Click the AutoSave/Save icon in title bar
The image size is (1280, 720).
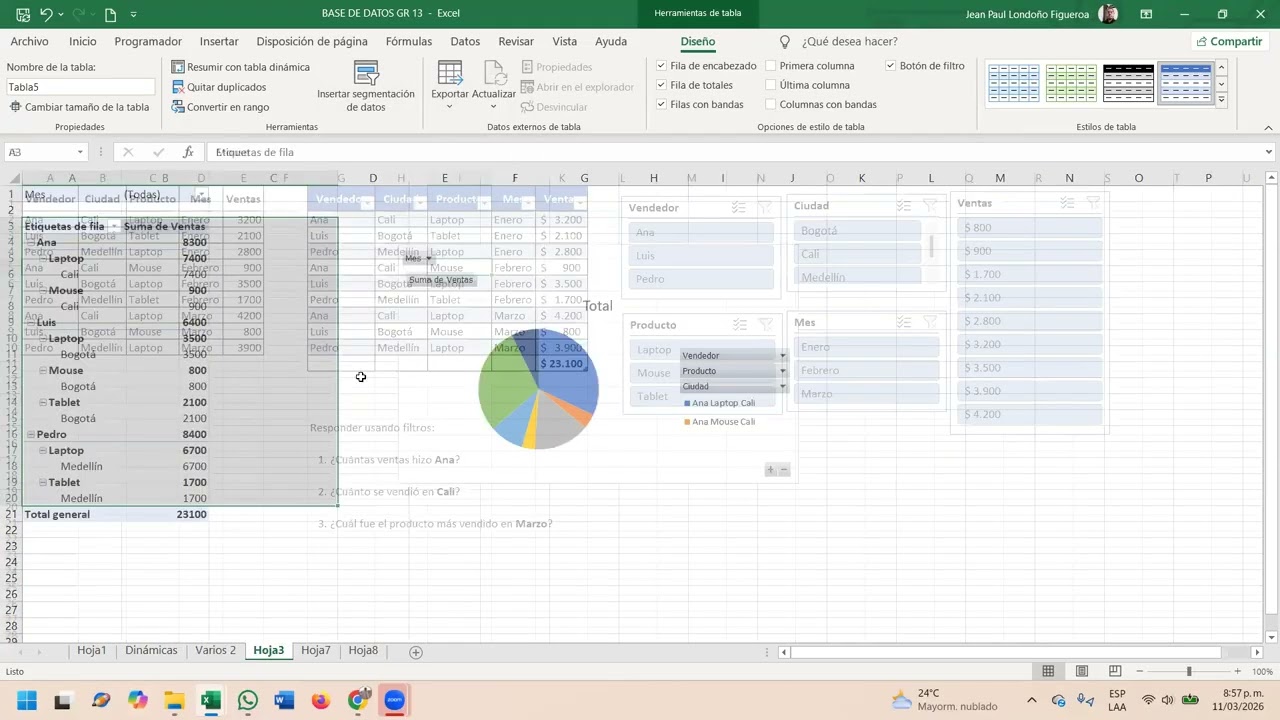(22, 15)
